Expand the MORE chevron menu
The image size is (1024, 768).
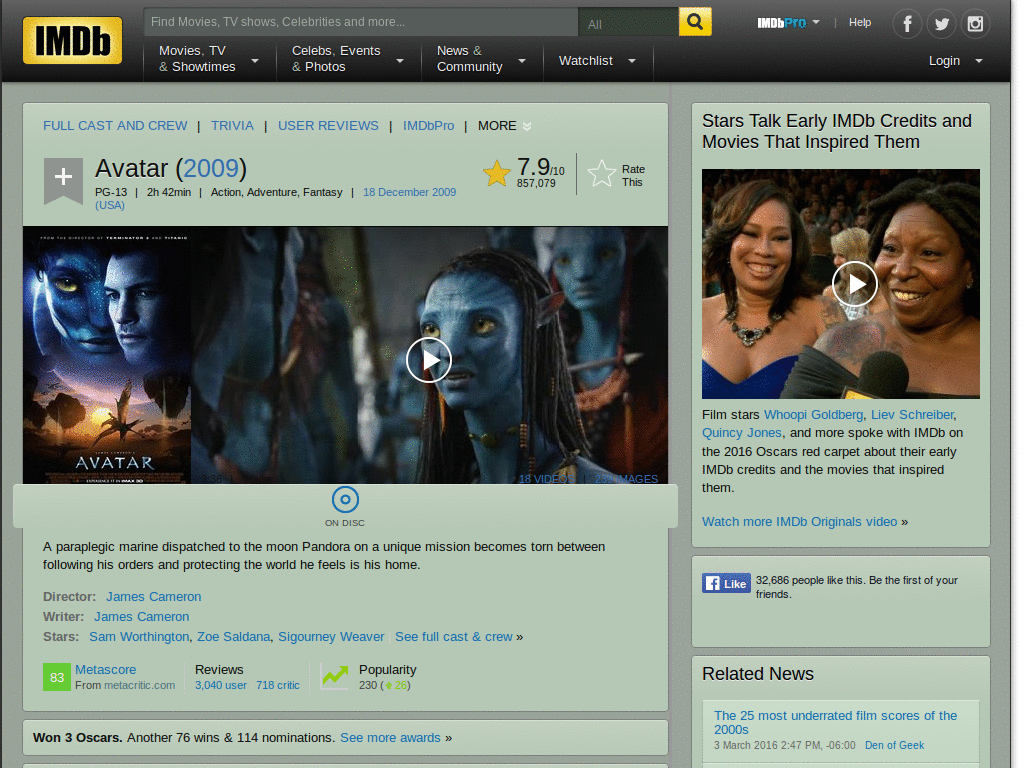click(526, 126)
